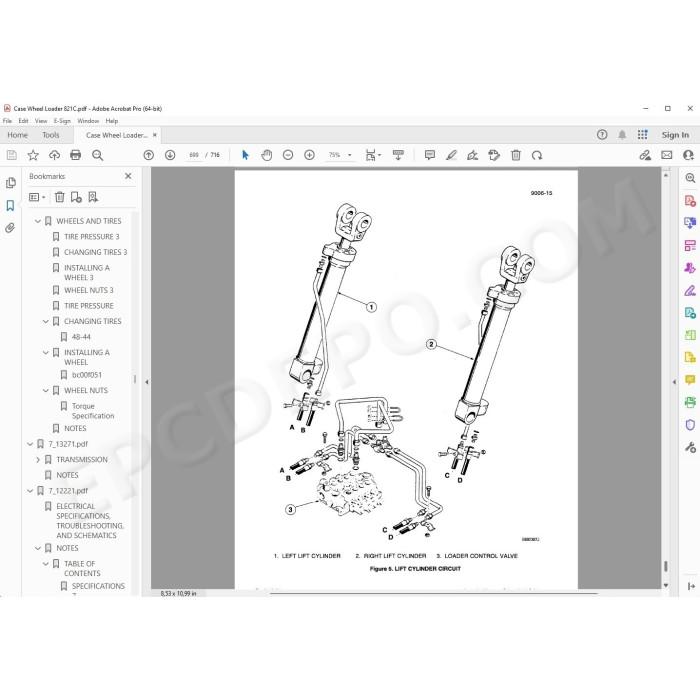Print the document with the printer icon
Image resolution: width=700 pixels, height=700 pixels.
click(x=75, y=155)
